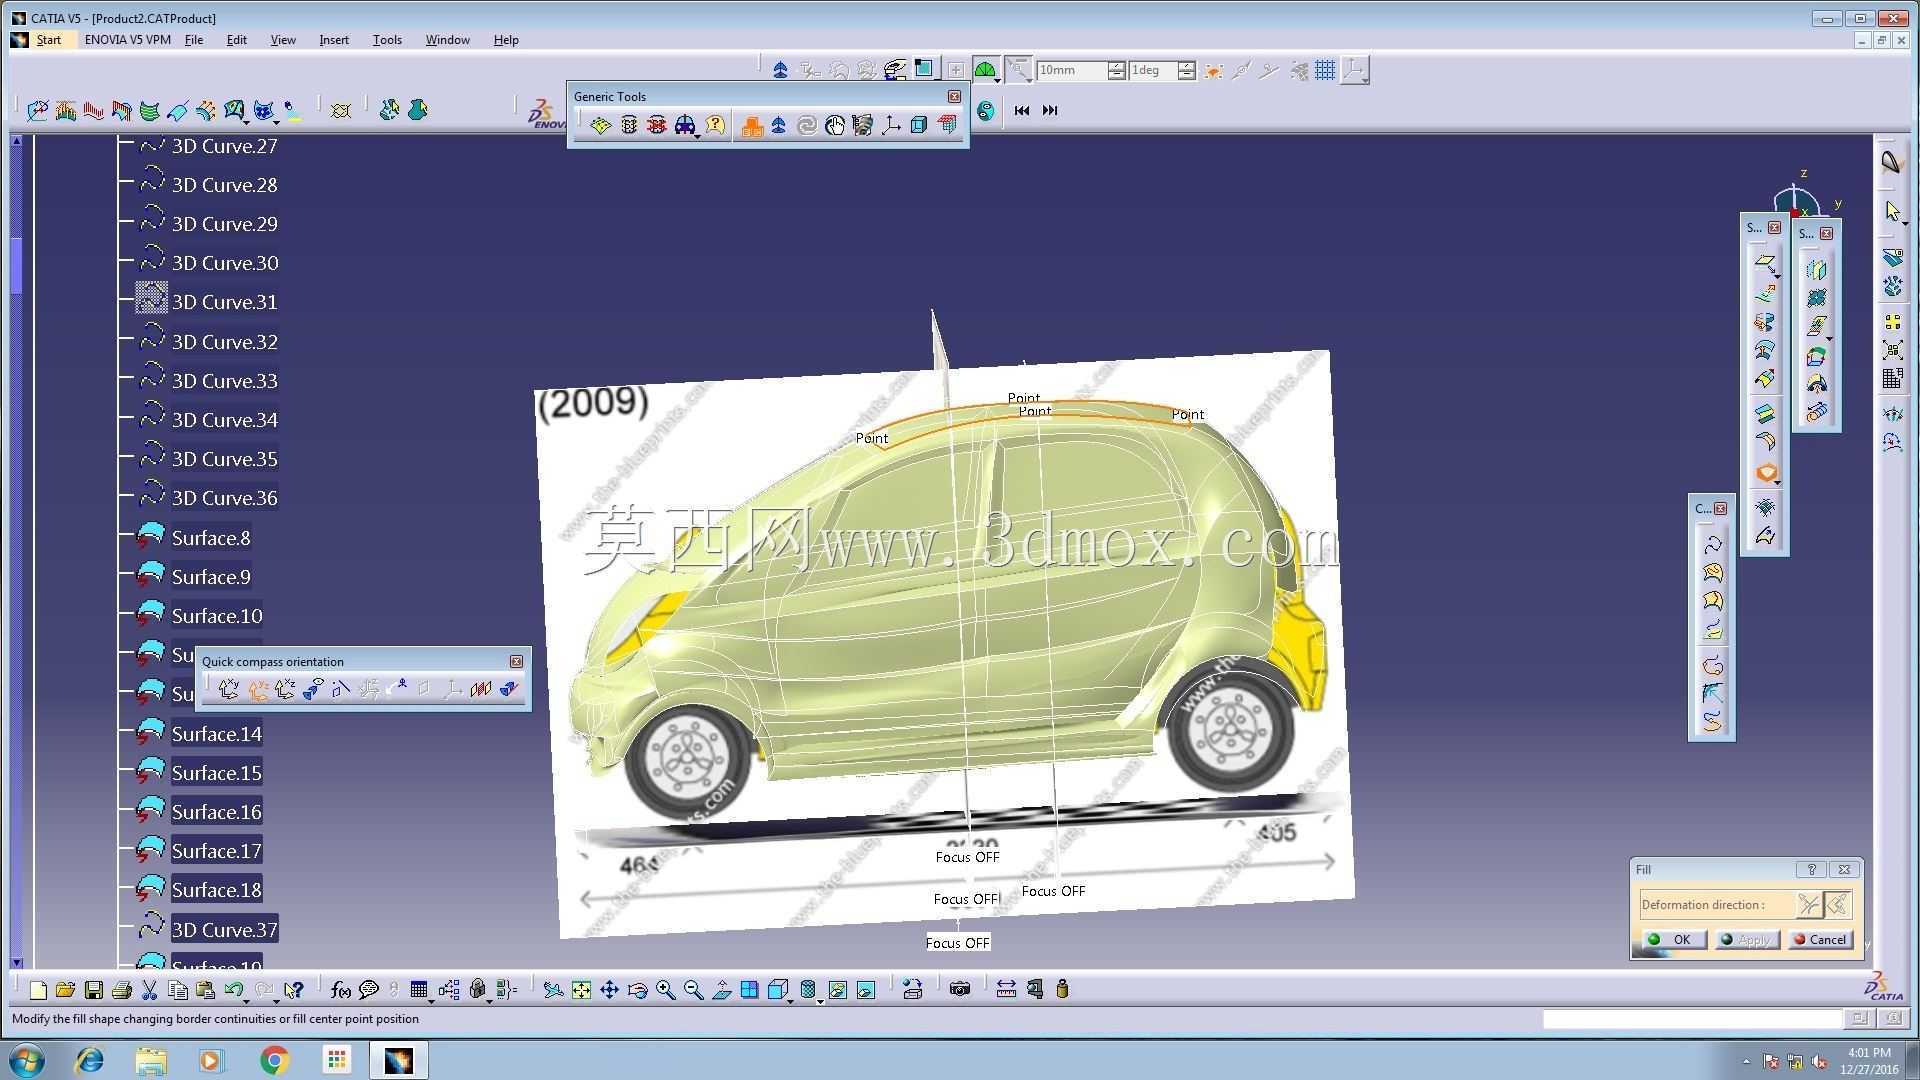The image size is (1920, 1080).
Task: Save the product with floppy icon
Action: coord(93,990)
